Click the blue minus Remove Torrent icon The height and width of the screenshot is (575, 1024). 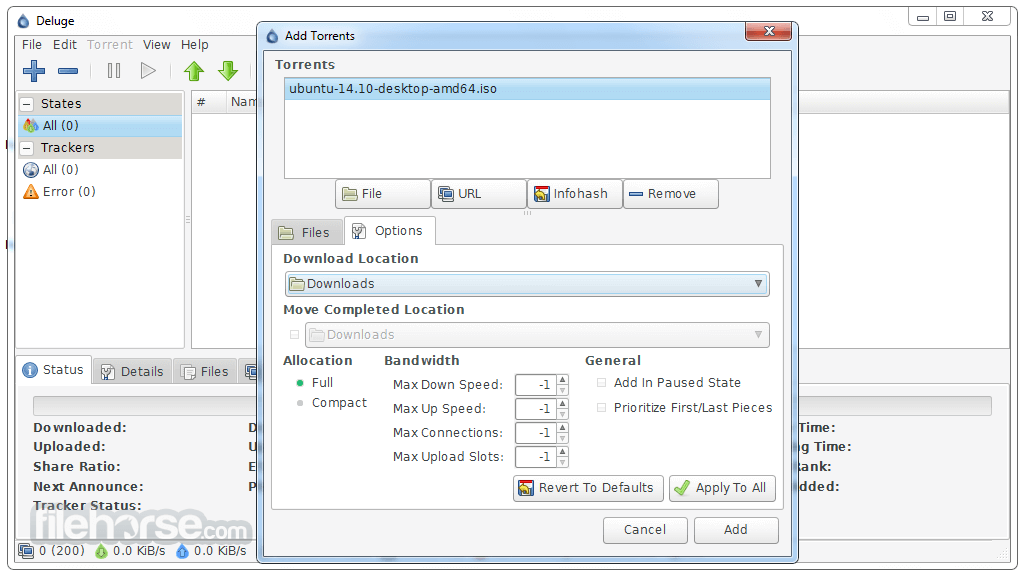click(68, 71)
